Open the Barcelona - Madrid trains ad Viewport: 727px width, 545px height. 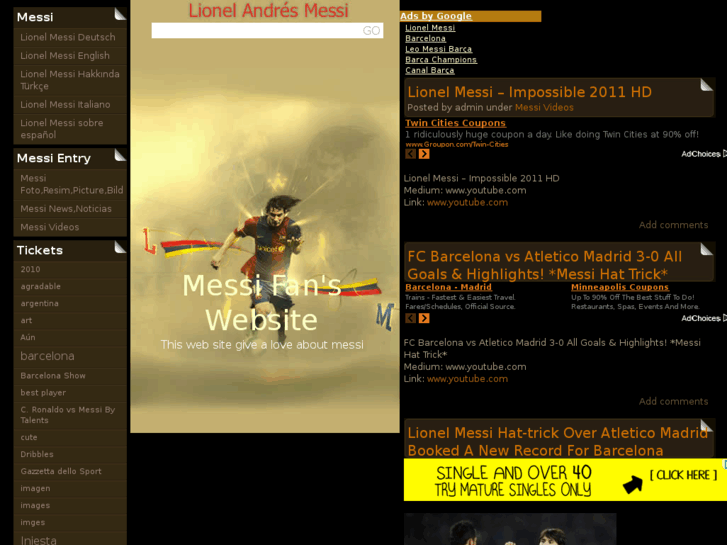(x=448, y=287)
